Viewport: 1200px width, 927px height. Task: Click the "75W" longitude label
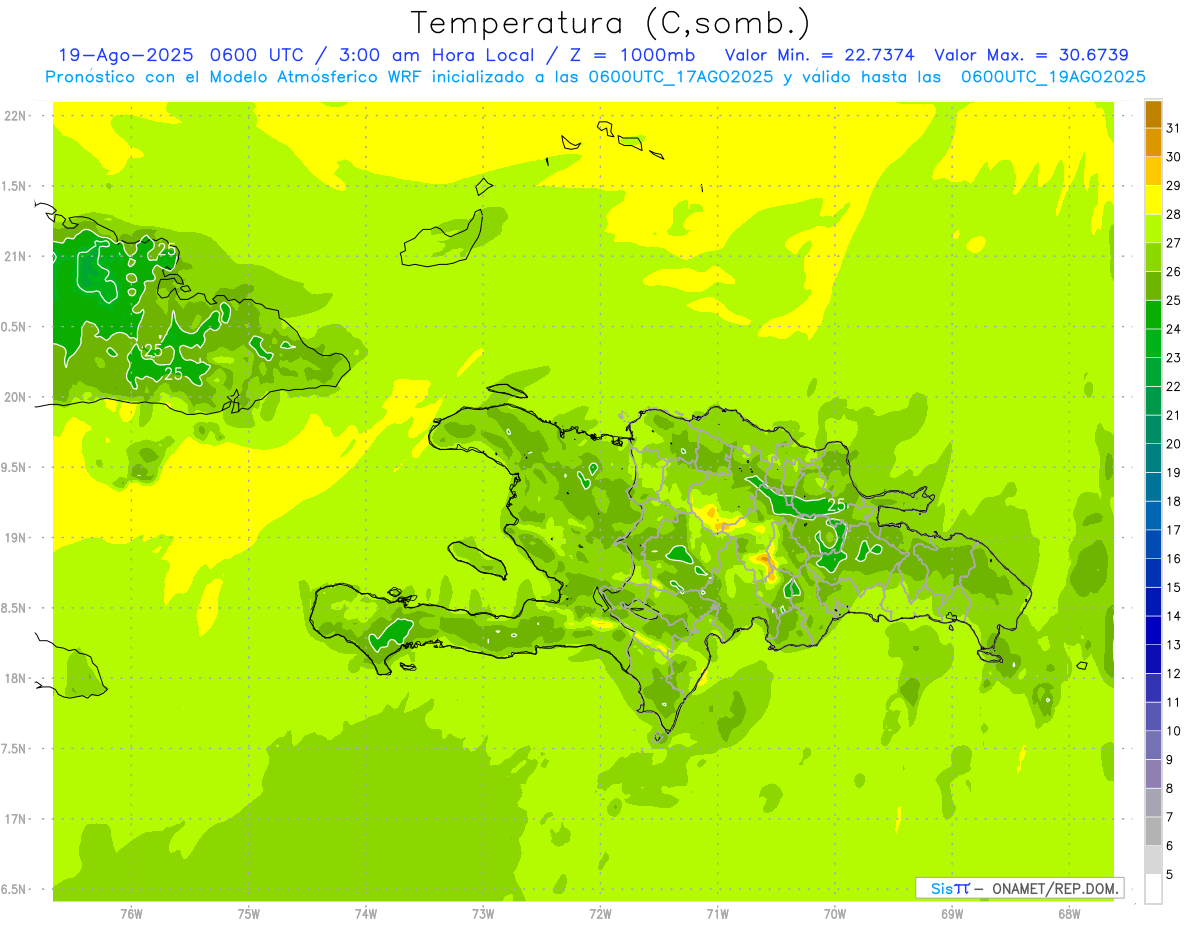[249, 913]
